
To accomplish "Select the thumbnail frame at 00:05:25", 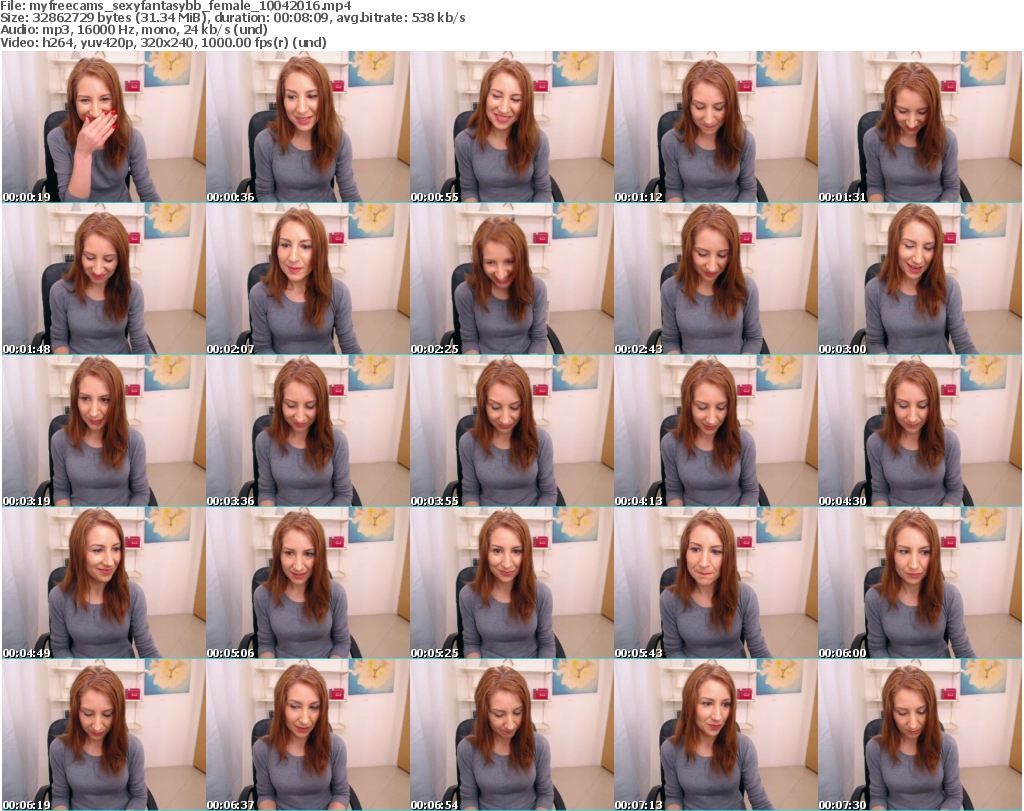I will (x=511, y=583).
